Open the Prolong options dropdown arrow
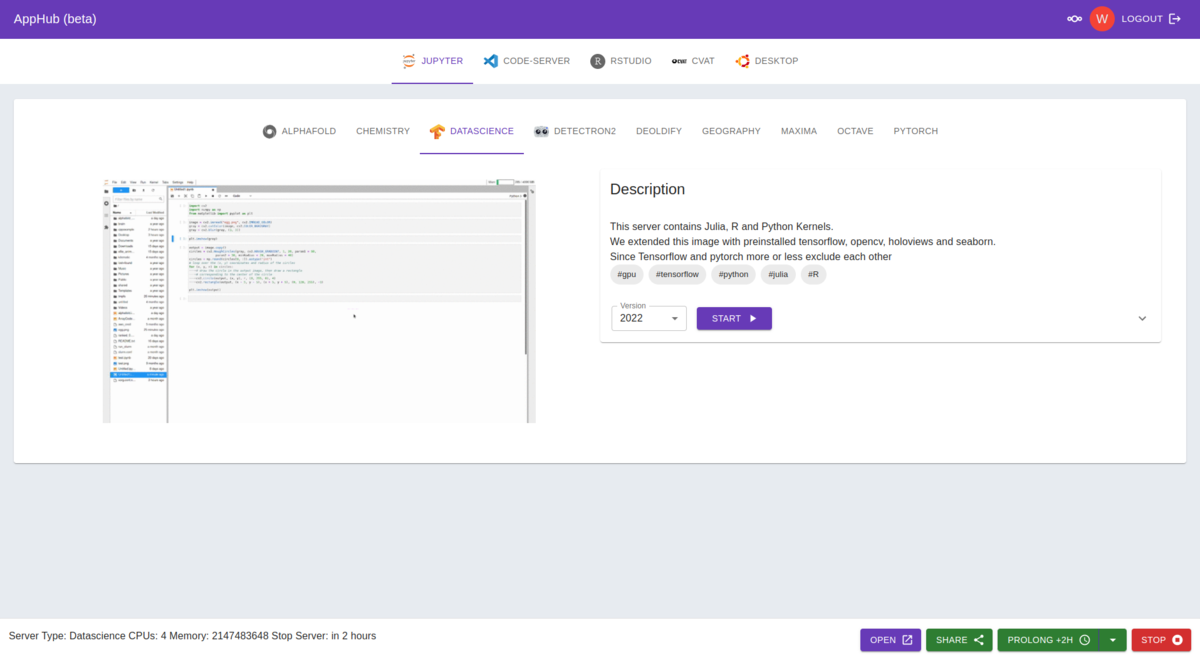The height and width of the screenshot is (665, 1200). [1112, 640]
